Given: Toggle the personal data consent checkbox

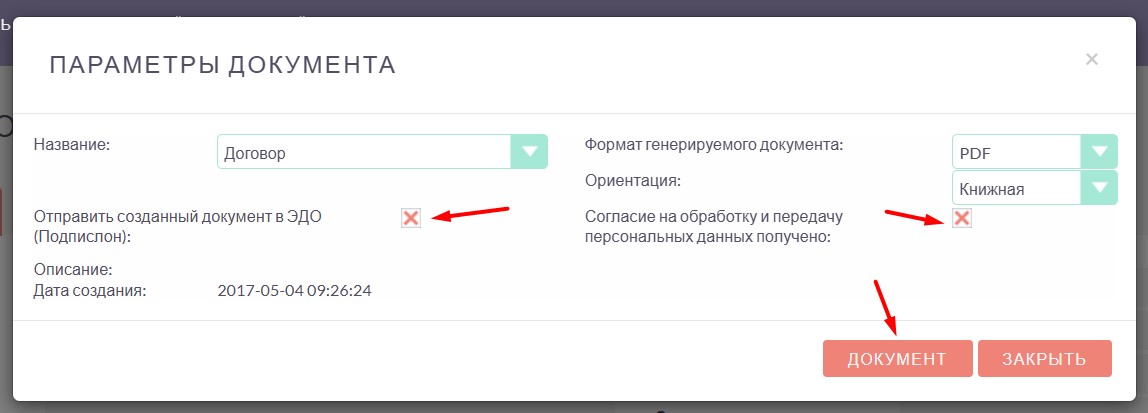Looking at the screenshot, I should pyautogui.click(x=962, y=217).
